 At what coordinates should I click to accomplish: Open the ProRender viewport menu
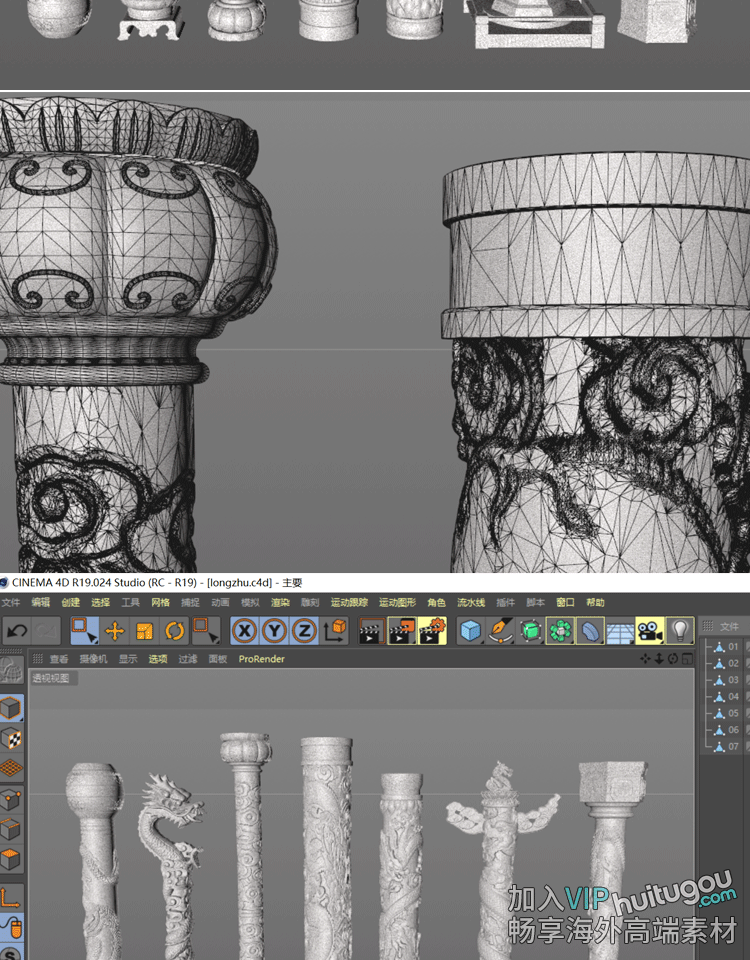[261, 659]
